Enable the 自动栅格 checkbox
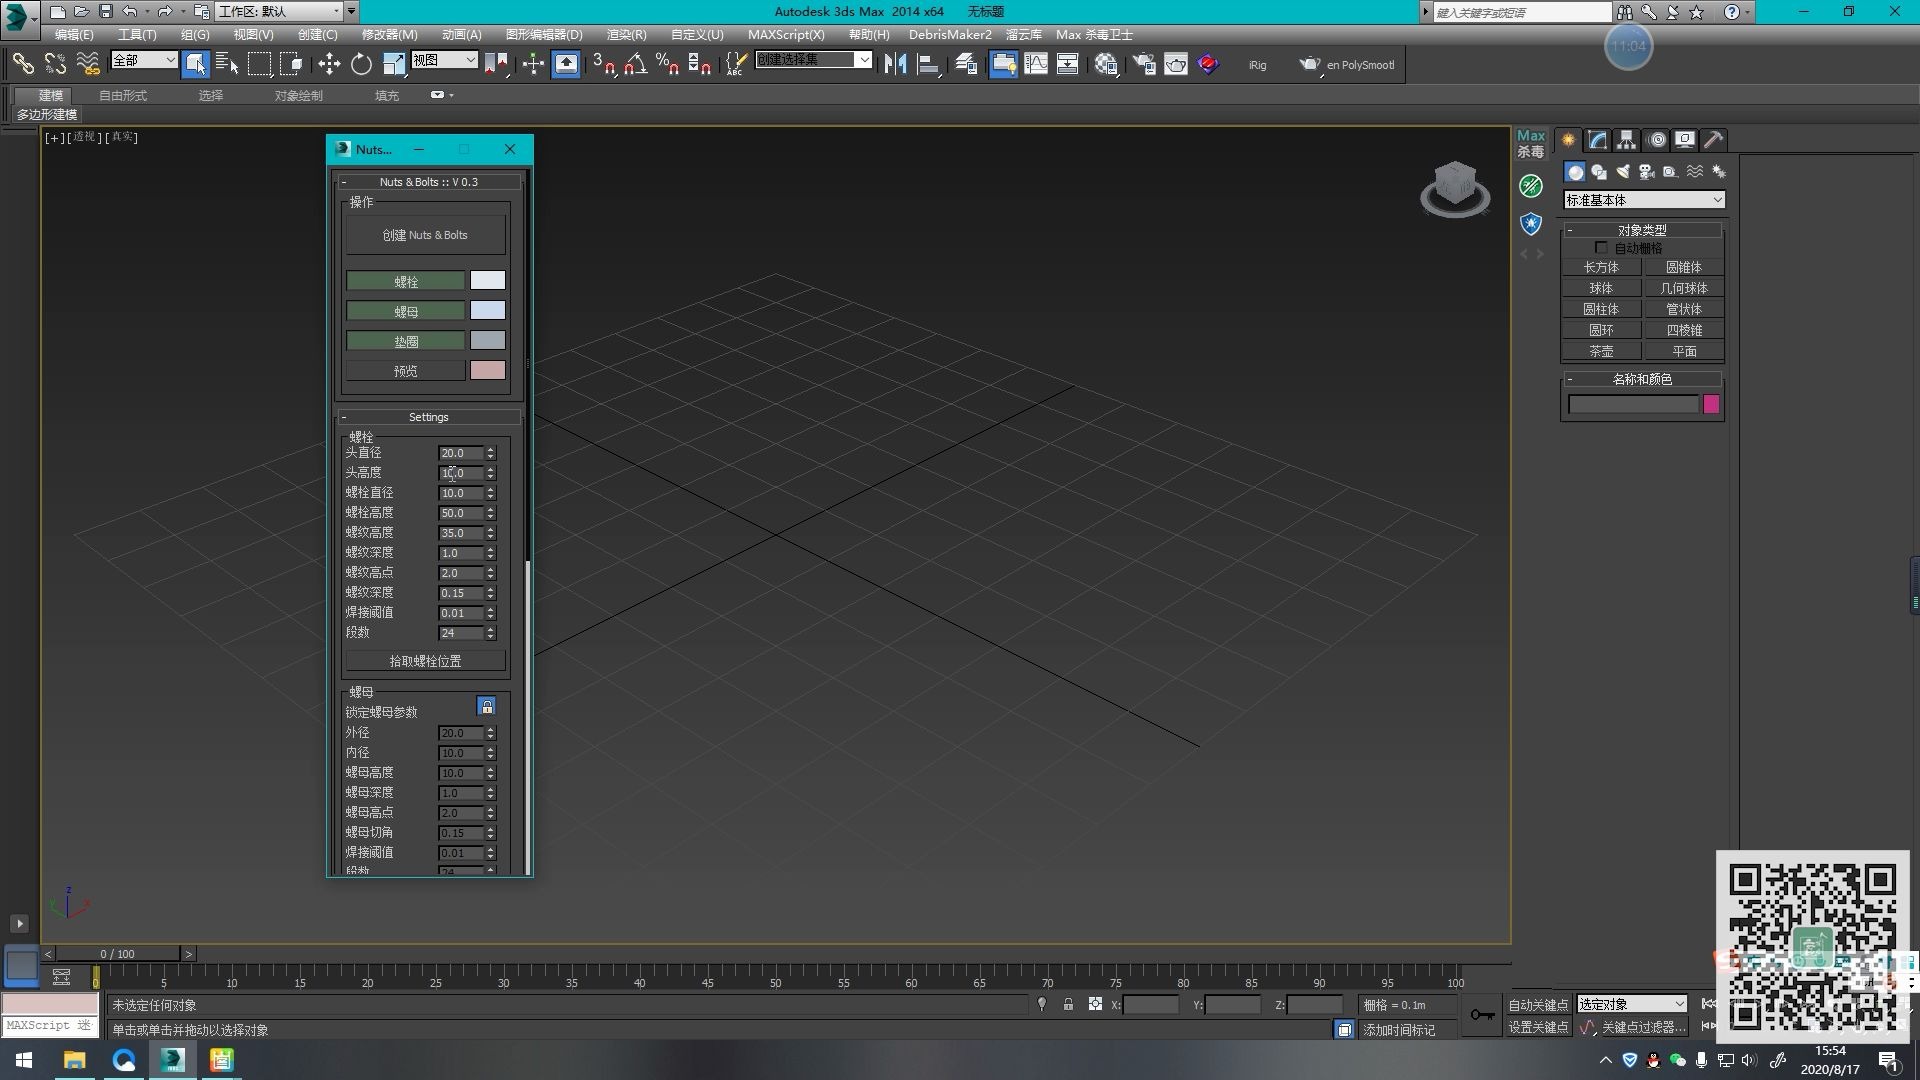Viewport: 1920px width, 1080px height. 1601,247
